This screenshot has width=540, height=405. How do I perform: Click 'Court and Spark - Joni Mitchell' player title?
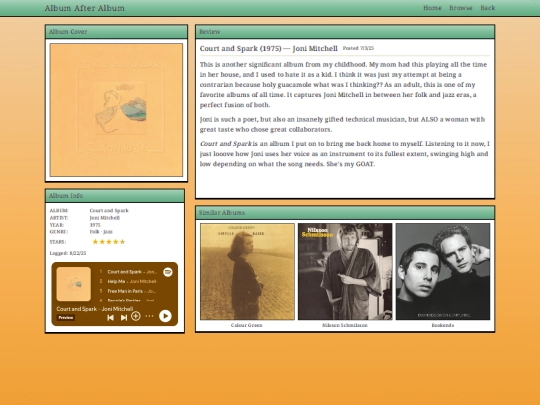(95, 309)
